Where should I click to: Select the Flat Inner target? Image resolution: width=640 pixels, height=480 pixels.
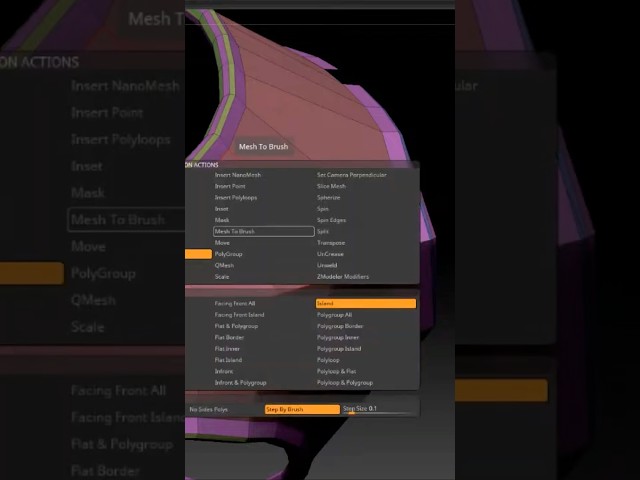tap(227, 349)
